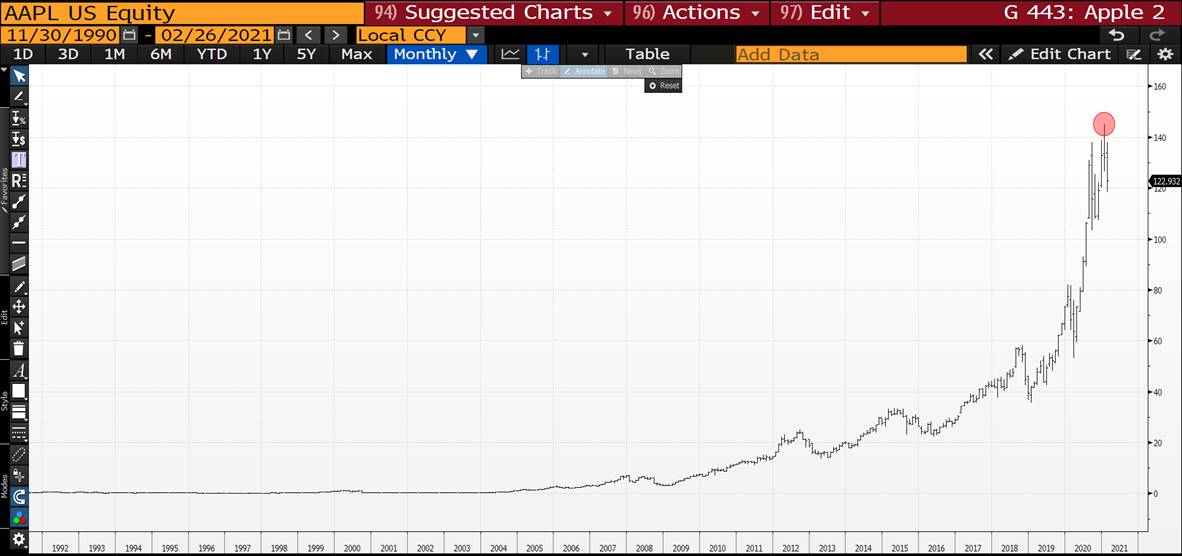The width and height of the screenshot is (1182, 556).
Task: Open the line thickness style tool
Action: click(19, 412)
